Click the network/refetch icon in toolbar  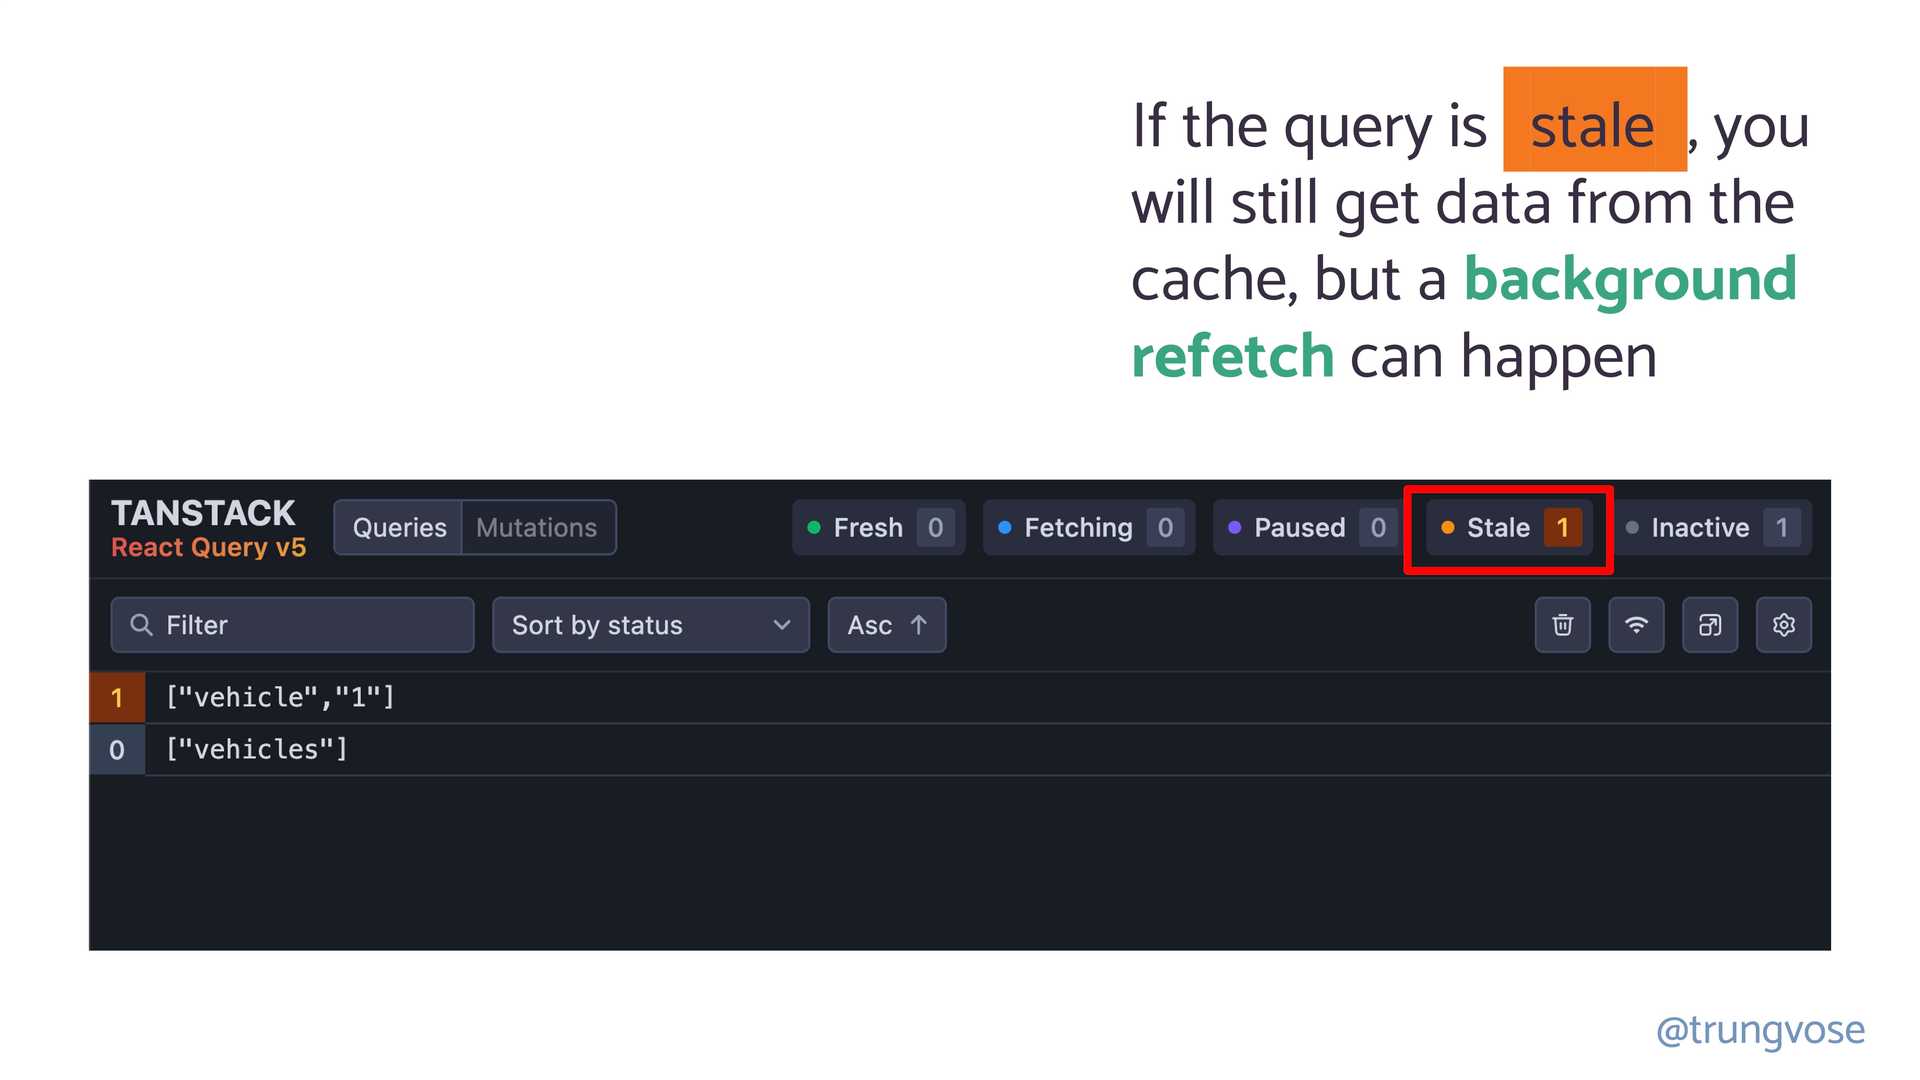click(1636, 625)
